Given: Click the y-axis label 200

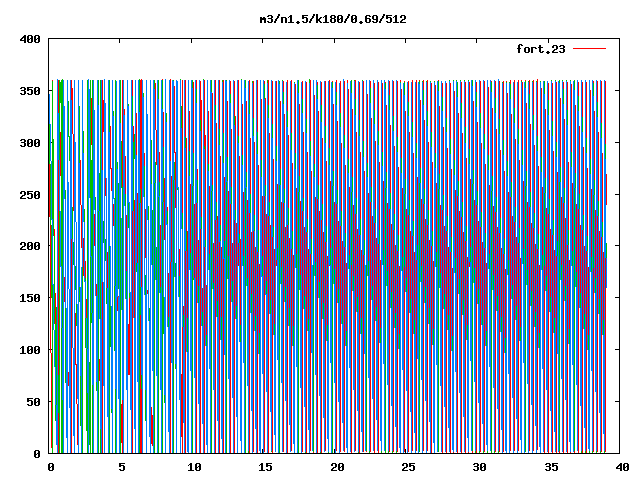Looking at the screenshot, I should pyautogui.click(x=30, y=246).
